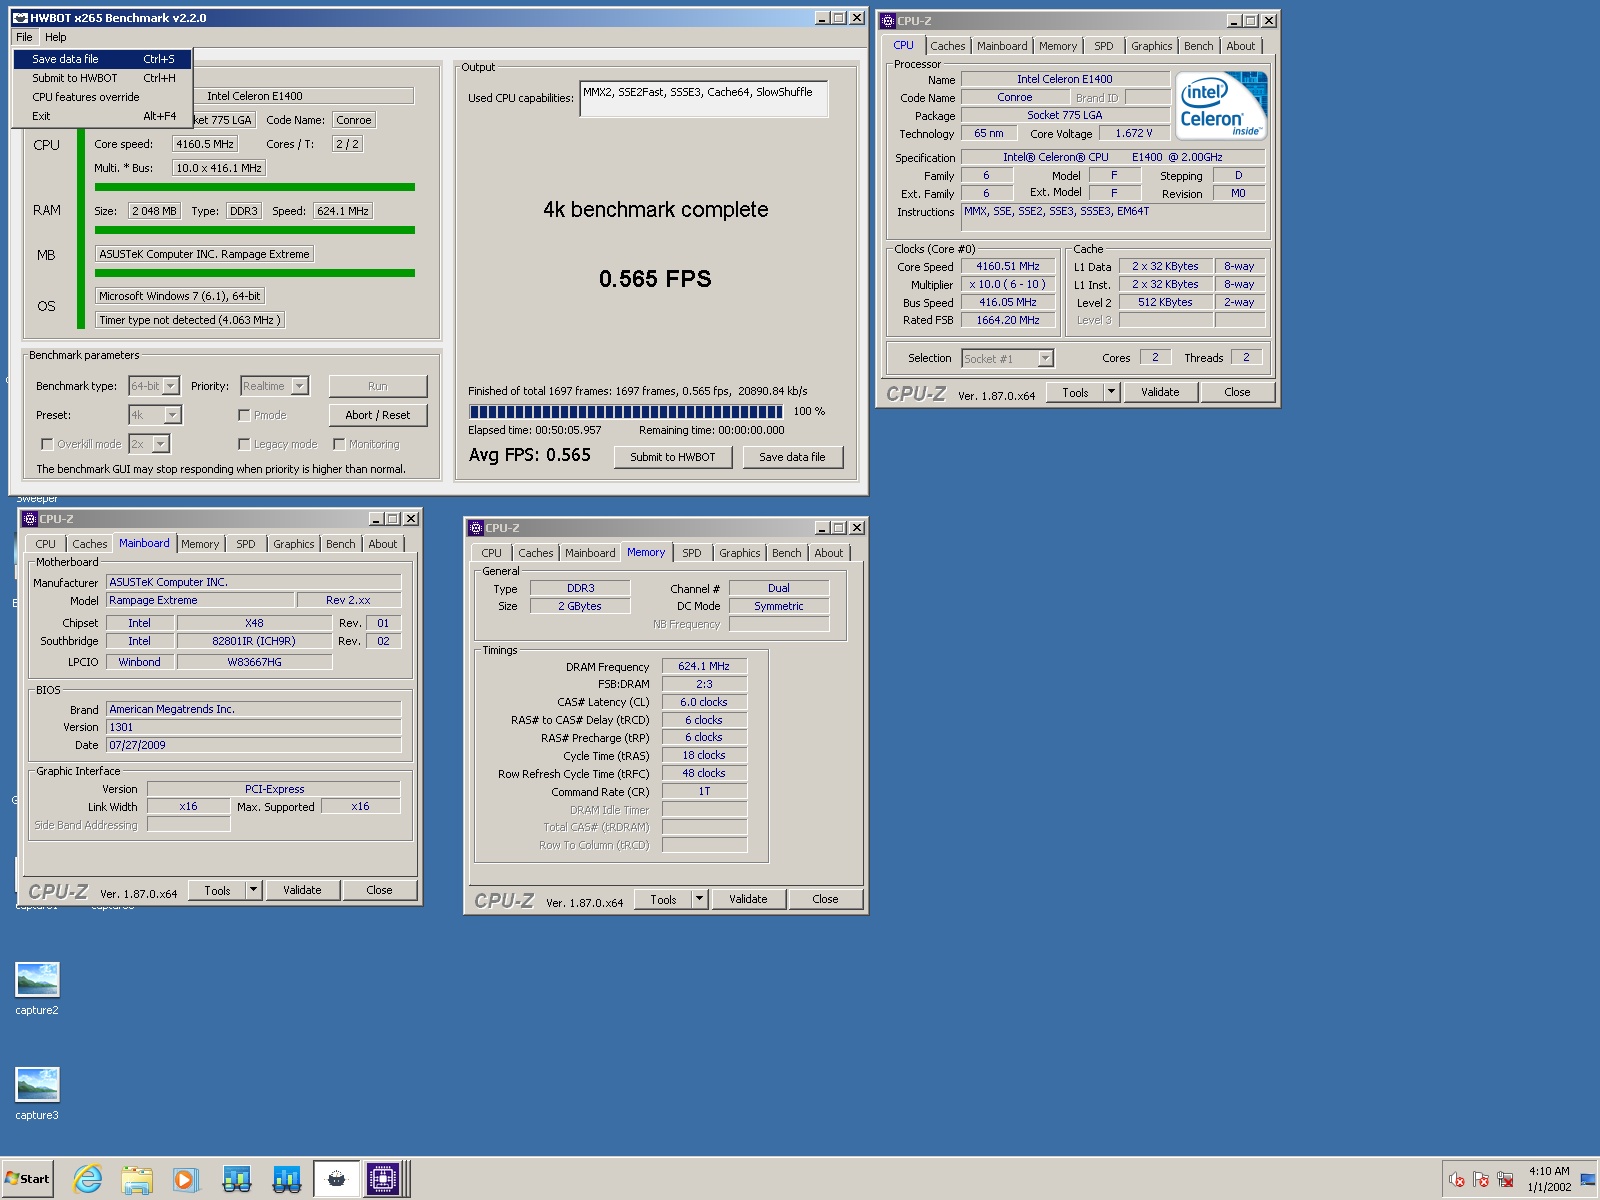The width and height of the screenshot is (1600, 1200).
Task: Click the disconnected network tray icon
Action: click(1505, 1180)
